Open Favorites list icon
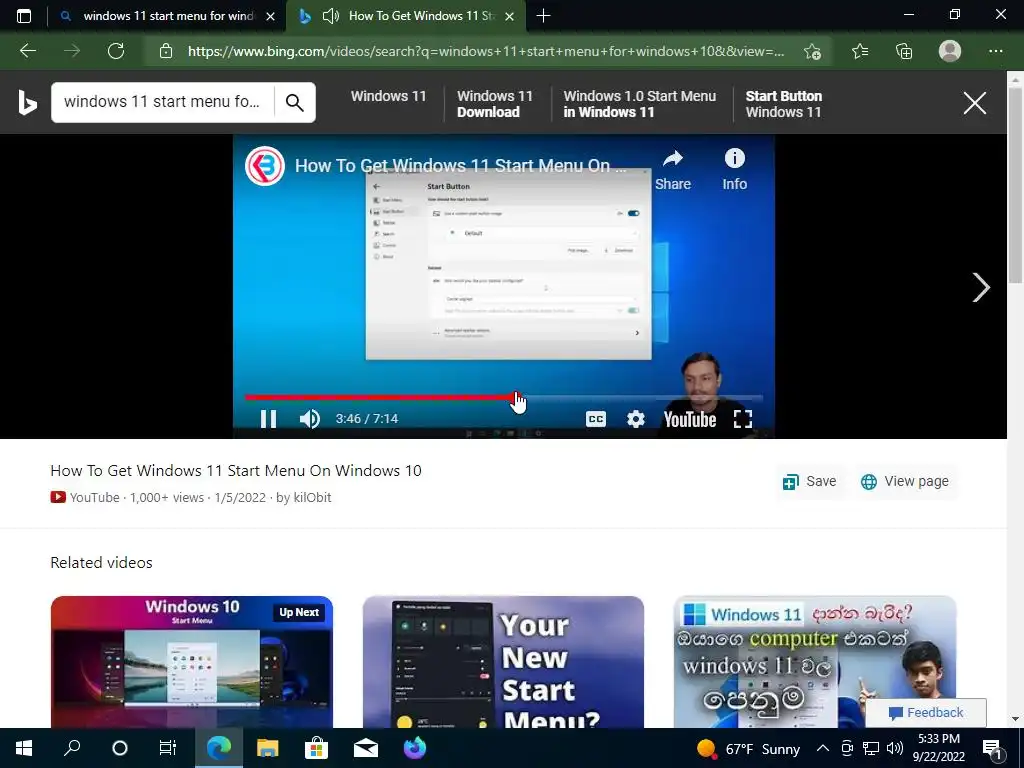 coord(860,51)
